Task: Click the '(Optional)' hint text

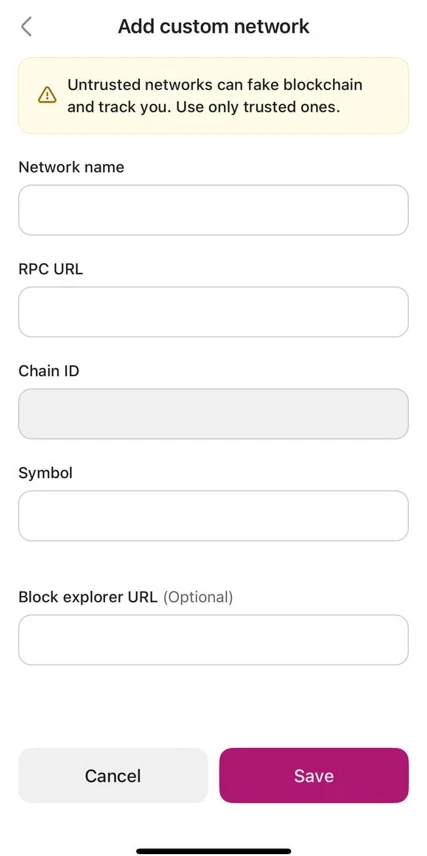Action: tap(198, 597)
